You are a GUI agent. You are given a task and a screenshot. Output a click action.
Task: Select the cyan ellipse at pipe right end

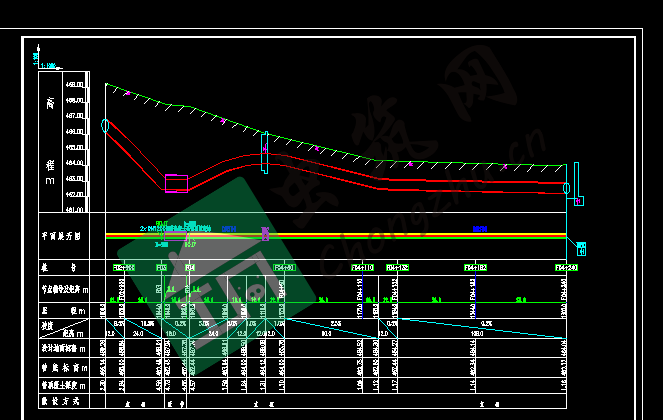point(567,188)
